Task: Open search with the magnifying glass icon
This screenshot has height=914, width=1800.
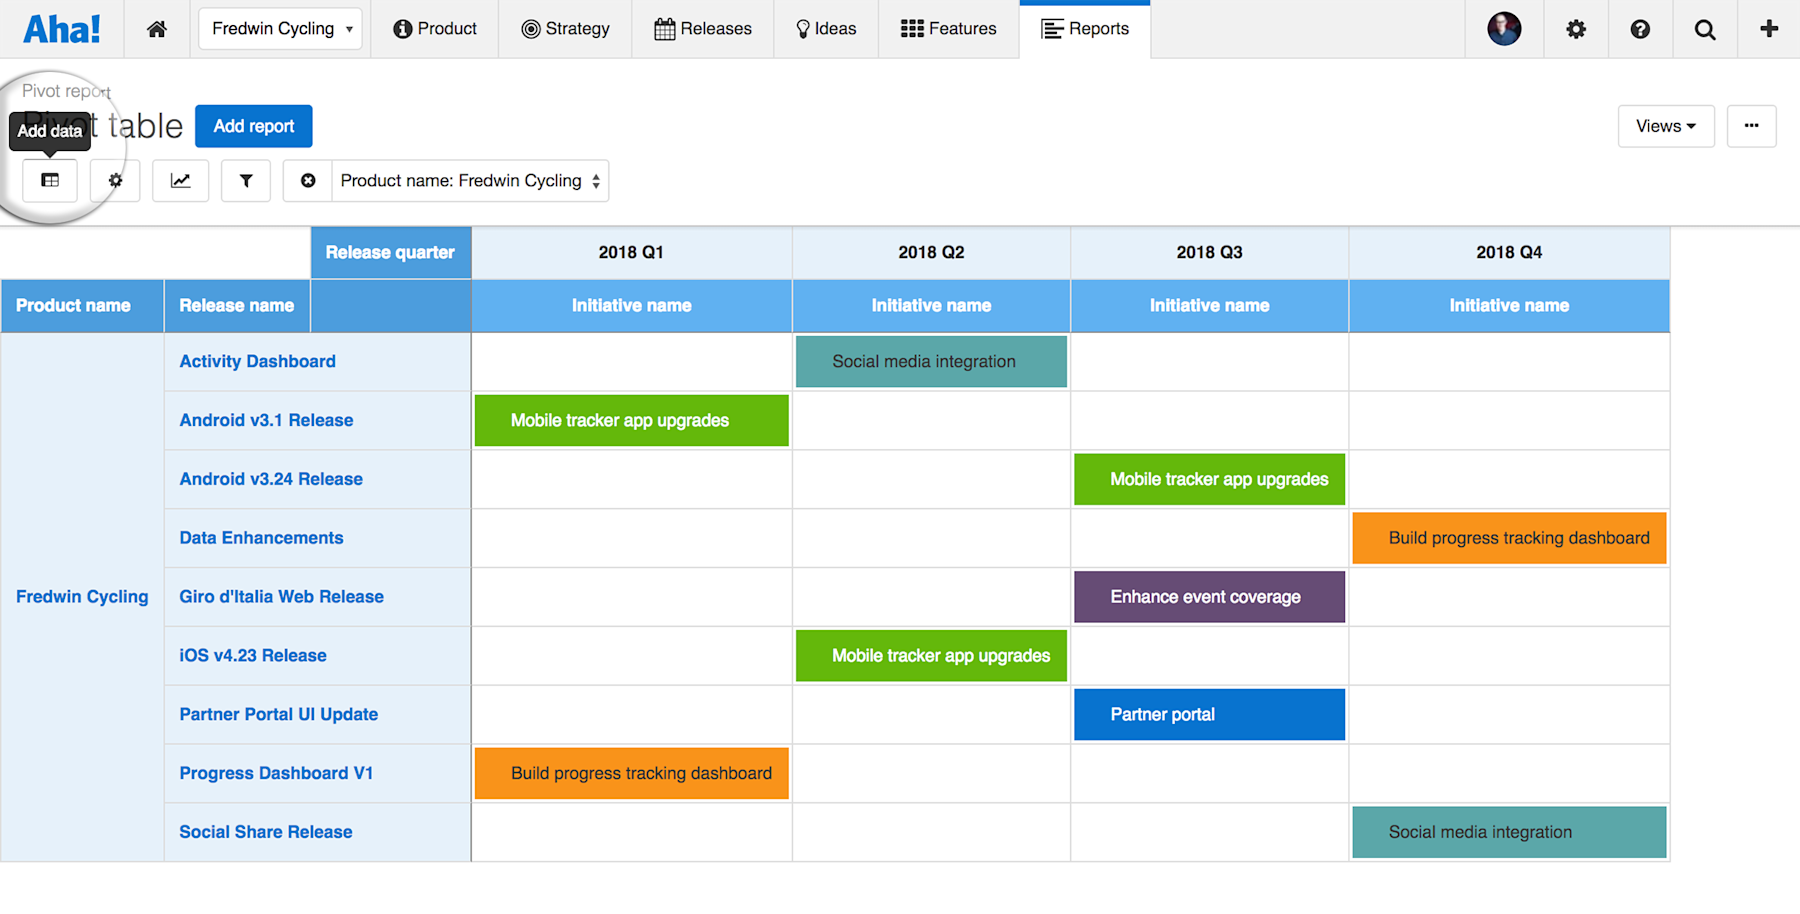Action: point(1704,29)
